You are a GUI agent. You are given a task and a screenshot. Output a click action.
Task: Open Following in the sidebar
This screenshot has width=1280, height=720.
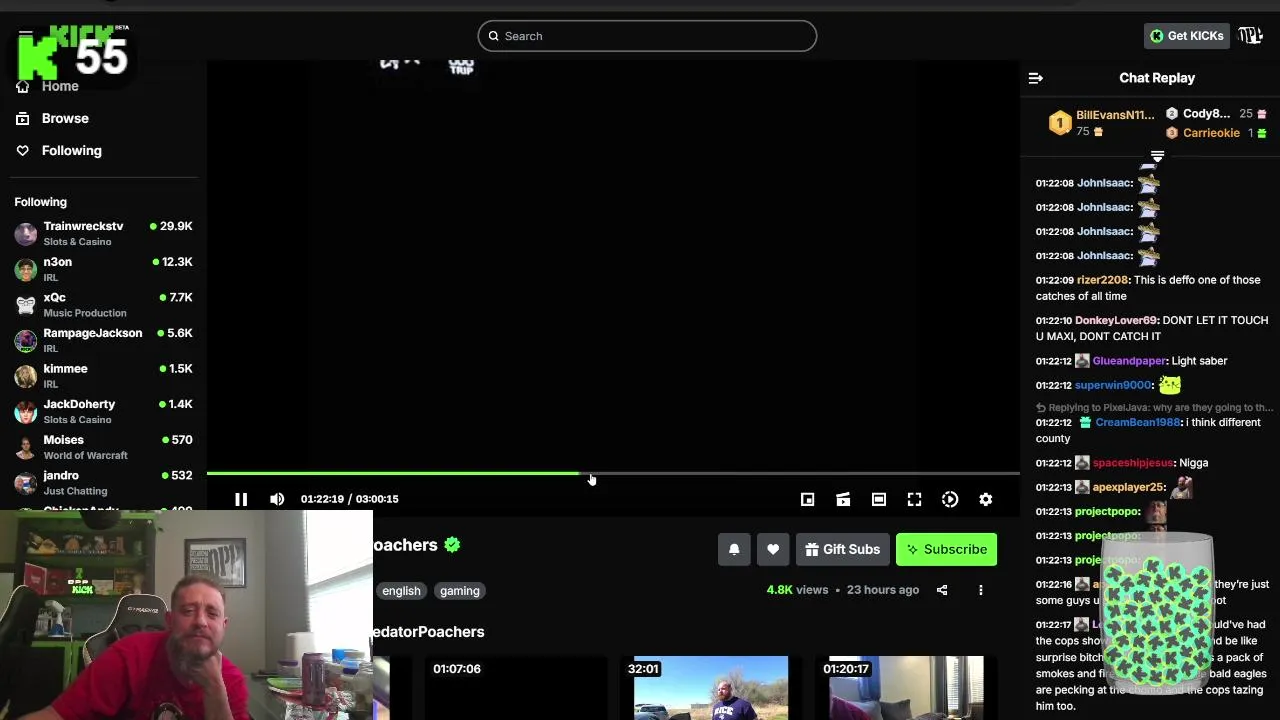pos(71,150)
